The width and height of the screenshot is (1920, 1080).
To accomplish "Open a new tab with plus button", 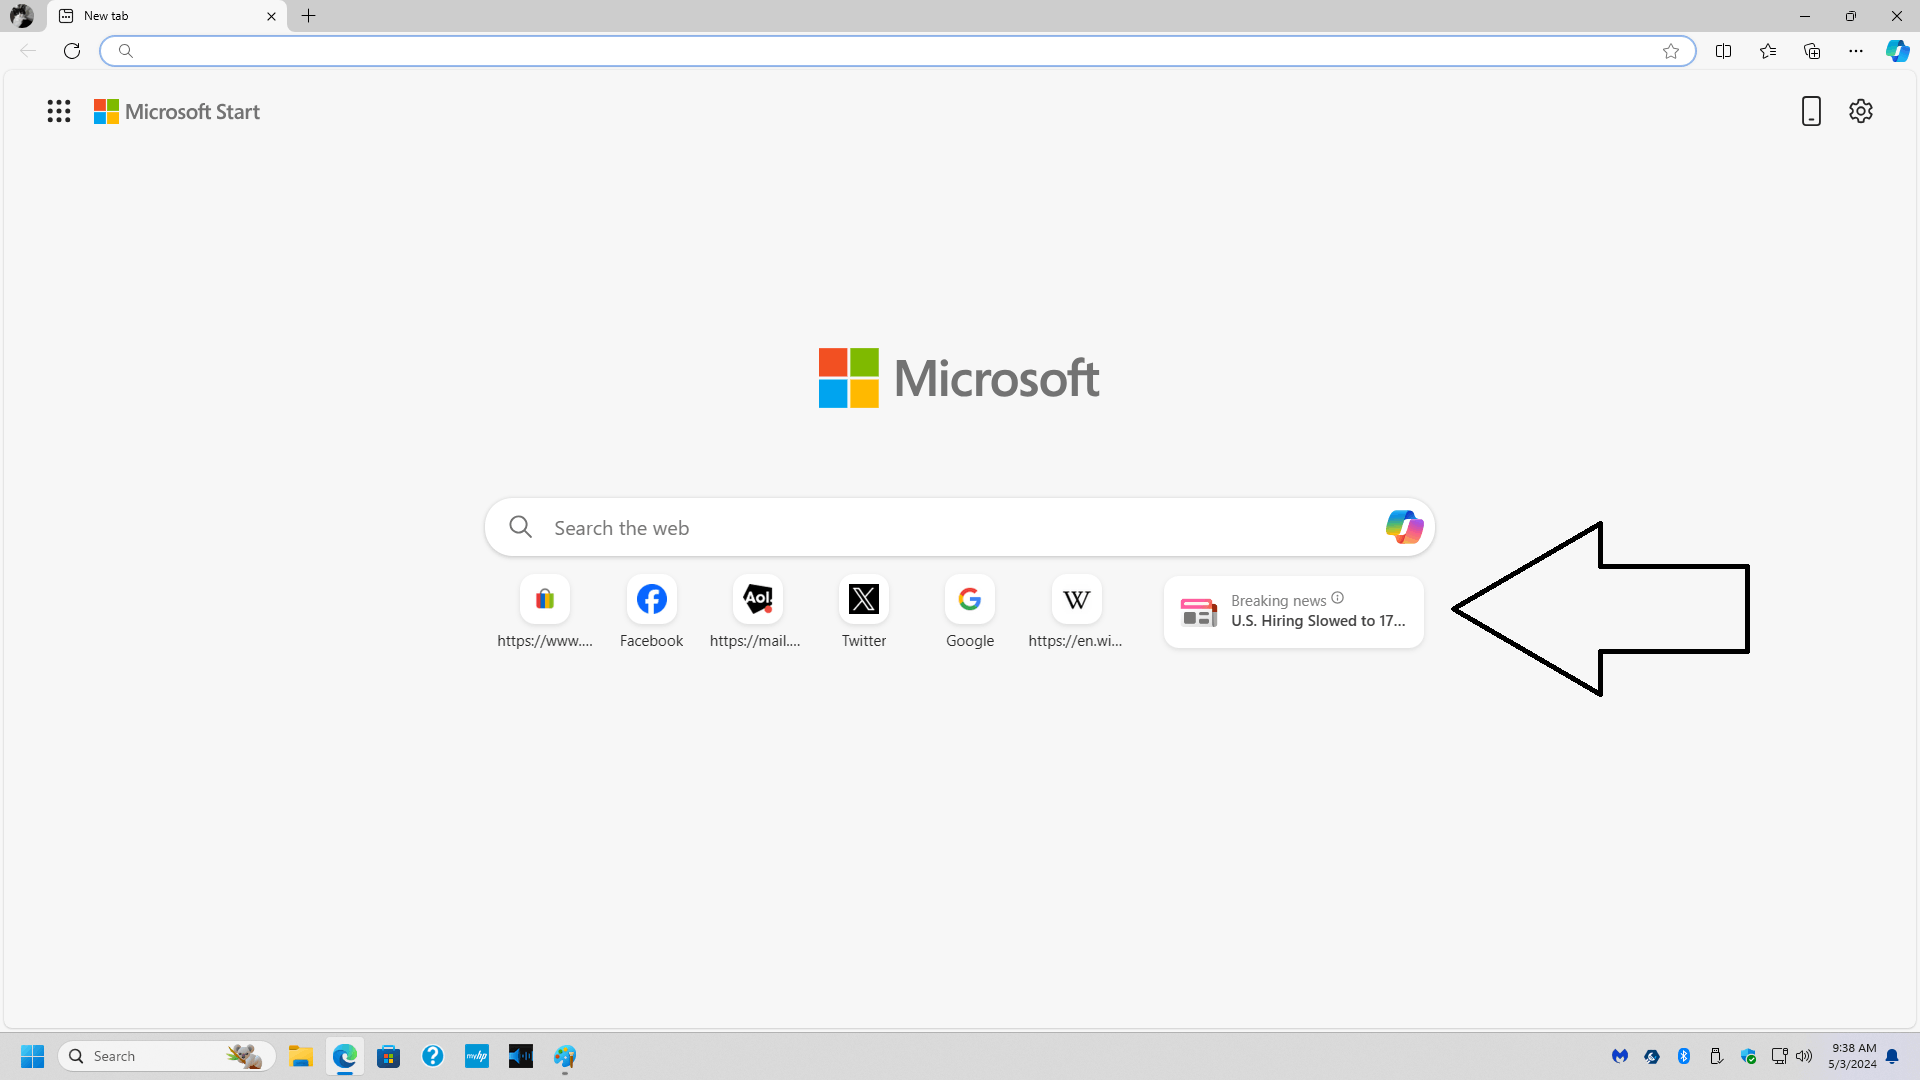I will tap(309, 16).
